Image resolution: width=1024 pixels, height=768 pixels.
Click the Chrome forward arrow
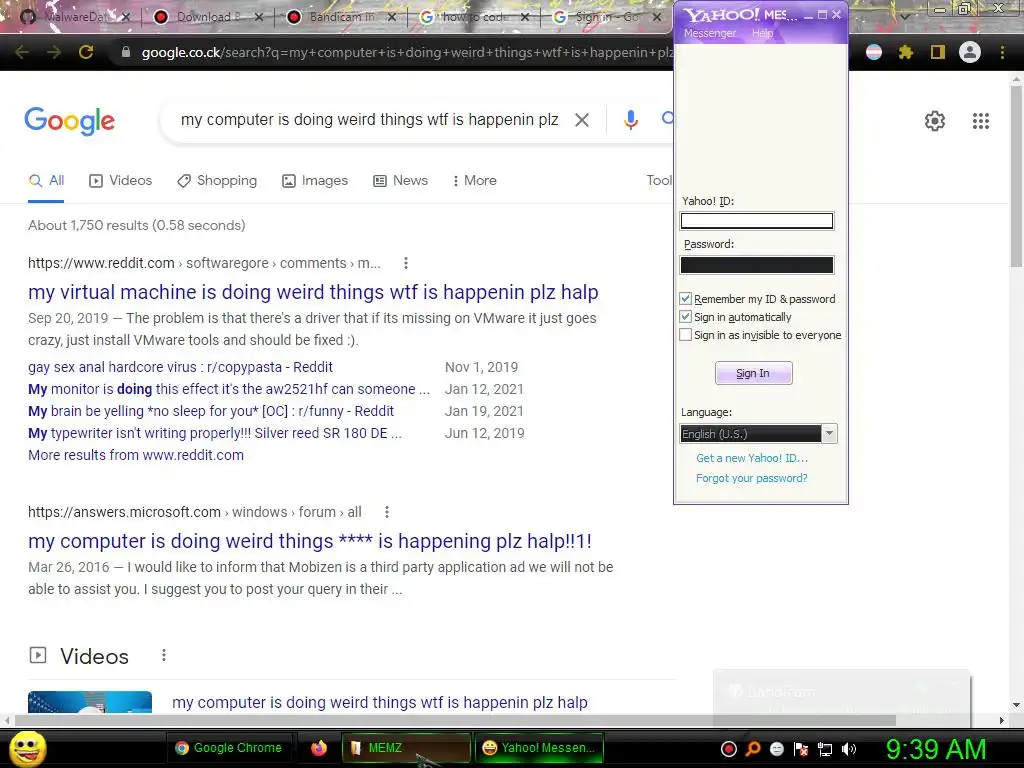tap(54, 52)
